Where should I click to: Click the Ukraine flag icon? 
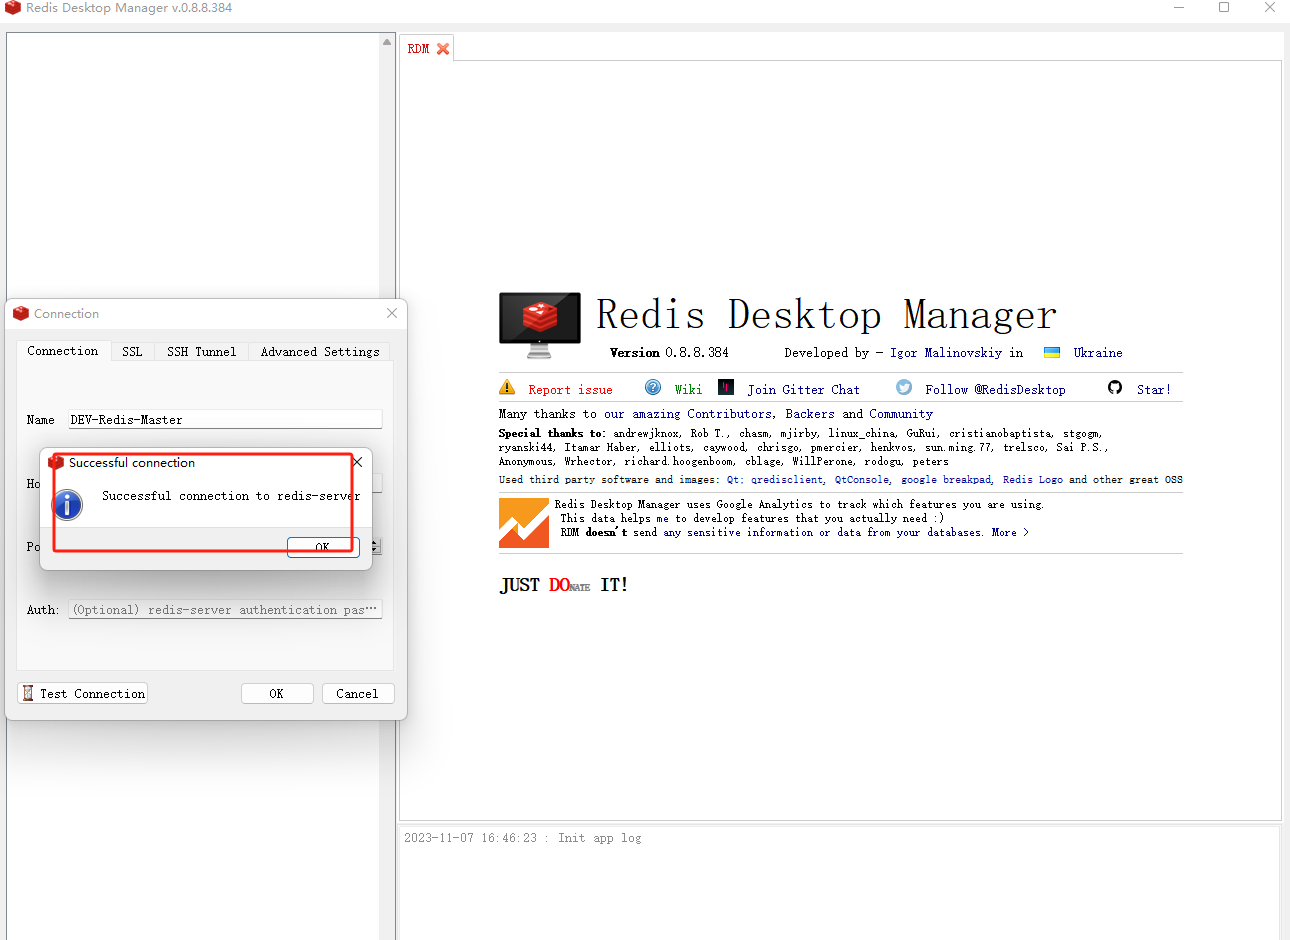1051,352
